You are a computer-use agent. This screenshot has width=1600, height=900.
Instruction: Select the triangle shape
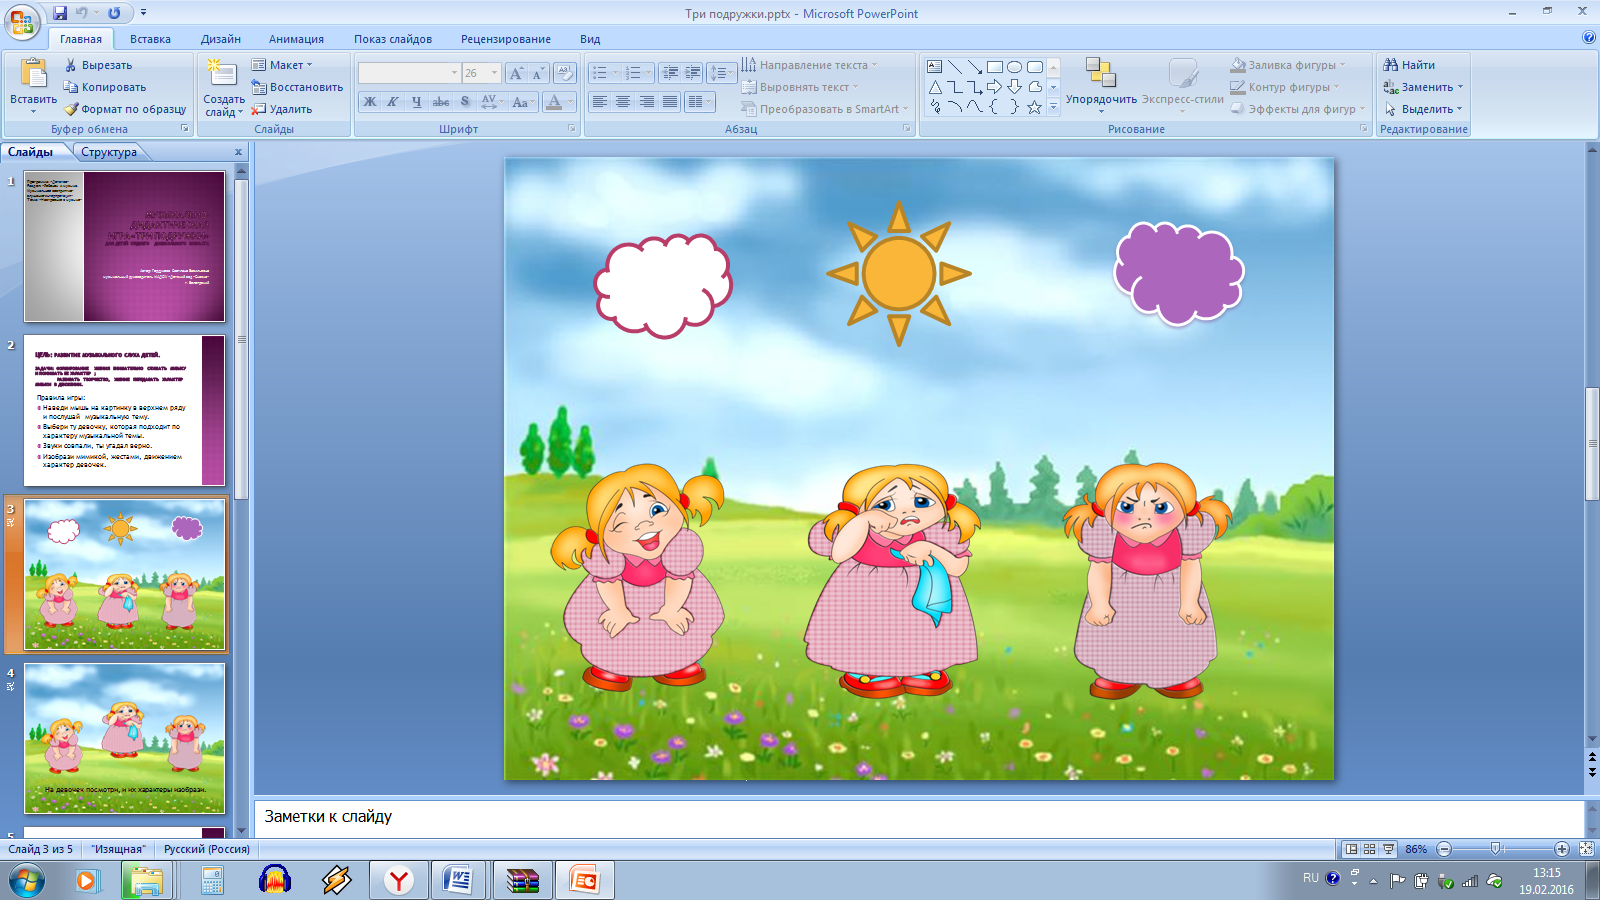(x=934, y=87)
